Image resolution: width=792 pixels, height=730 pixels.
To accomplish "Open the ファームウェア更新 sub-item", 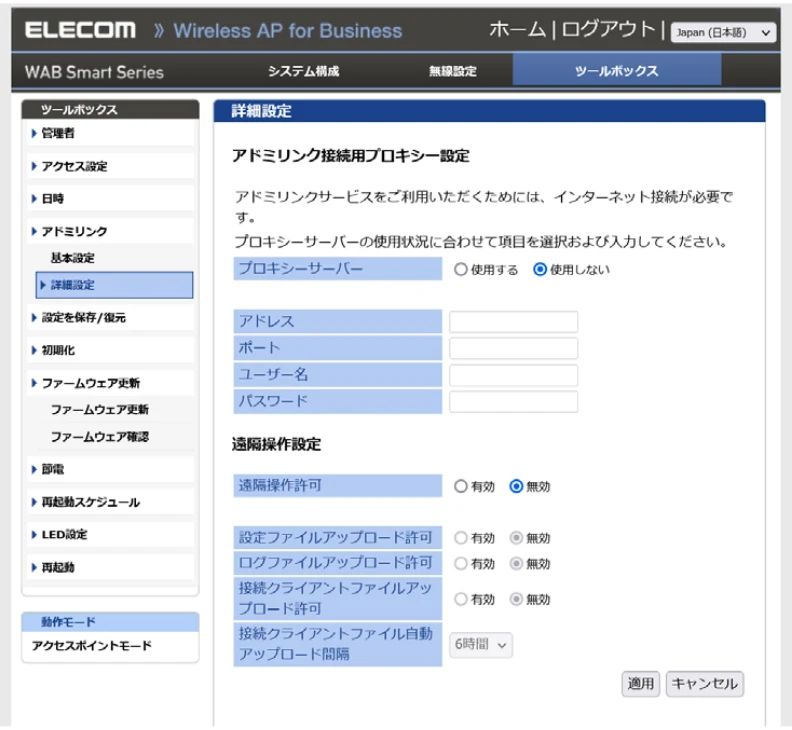I will tap(100, 410).
